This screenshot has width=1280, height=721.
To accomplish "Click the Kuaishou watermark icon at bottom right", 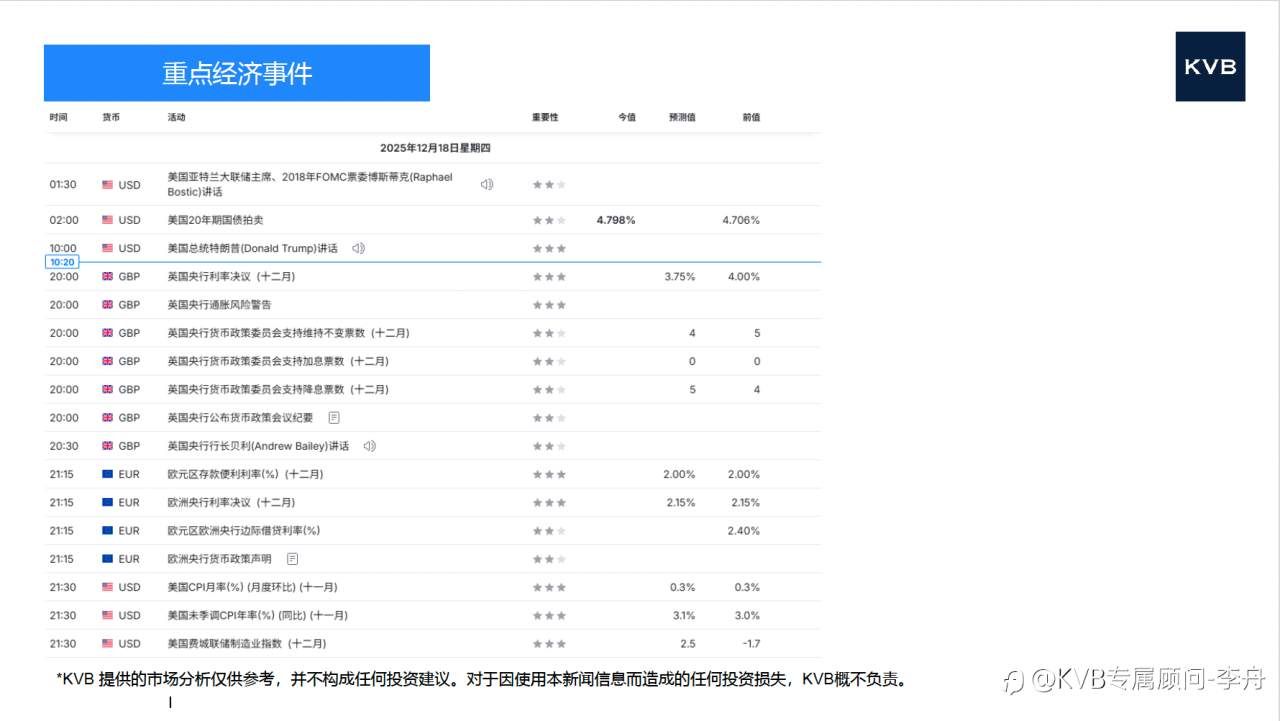I will pos(1012,678).
